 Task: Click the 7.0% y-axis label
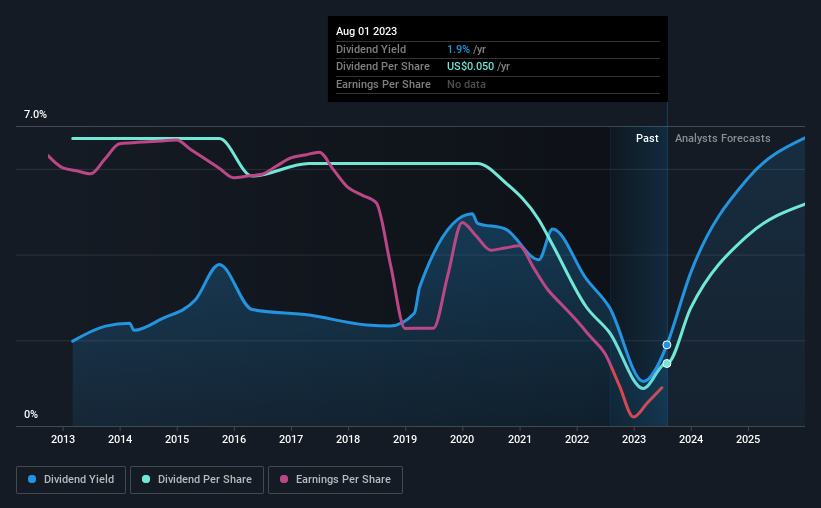coord(35,115)
